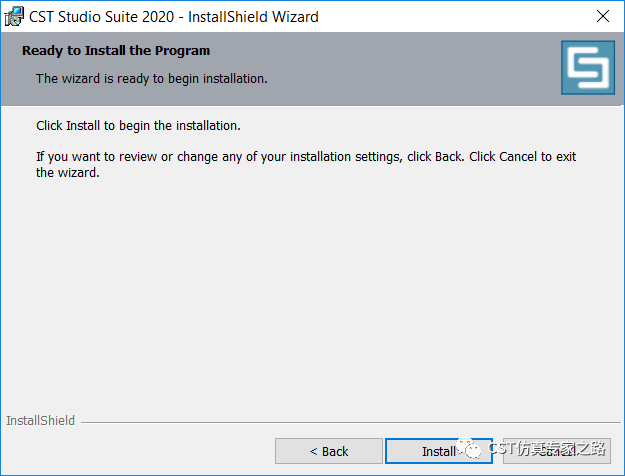This screenshot has width=625, height=476.
Task: Click the paragraph about reviewing installation settings
Action: point(306,165)
